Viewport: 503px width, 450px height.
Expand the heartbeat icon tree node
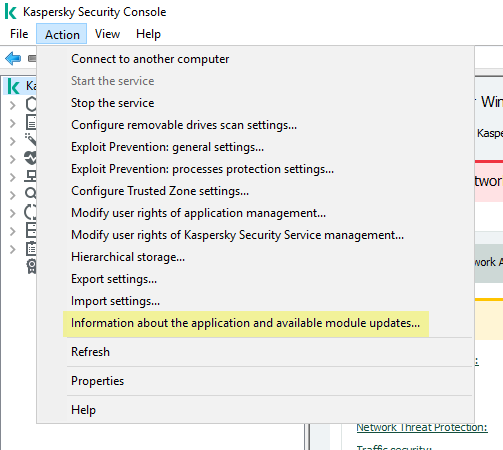13,159
